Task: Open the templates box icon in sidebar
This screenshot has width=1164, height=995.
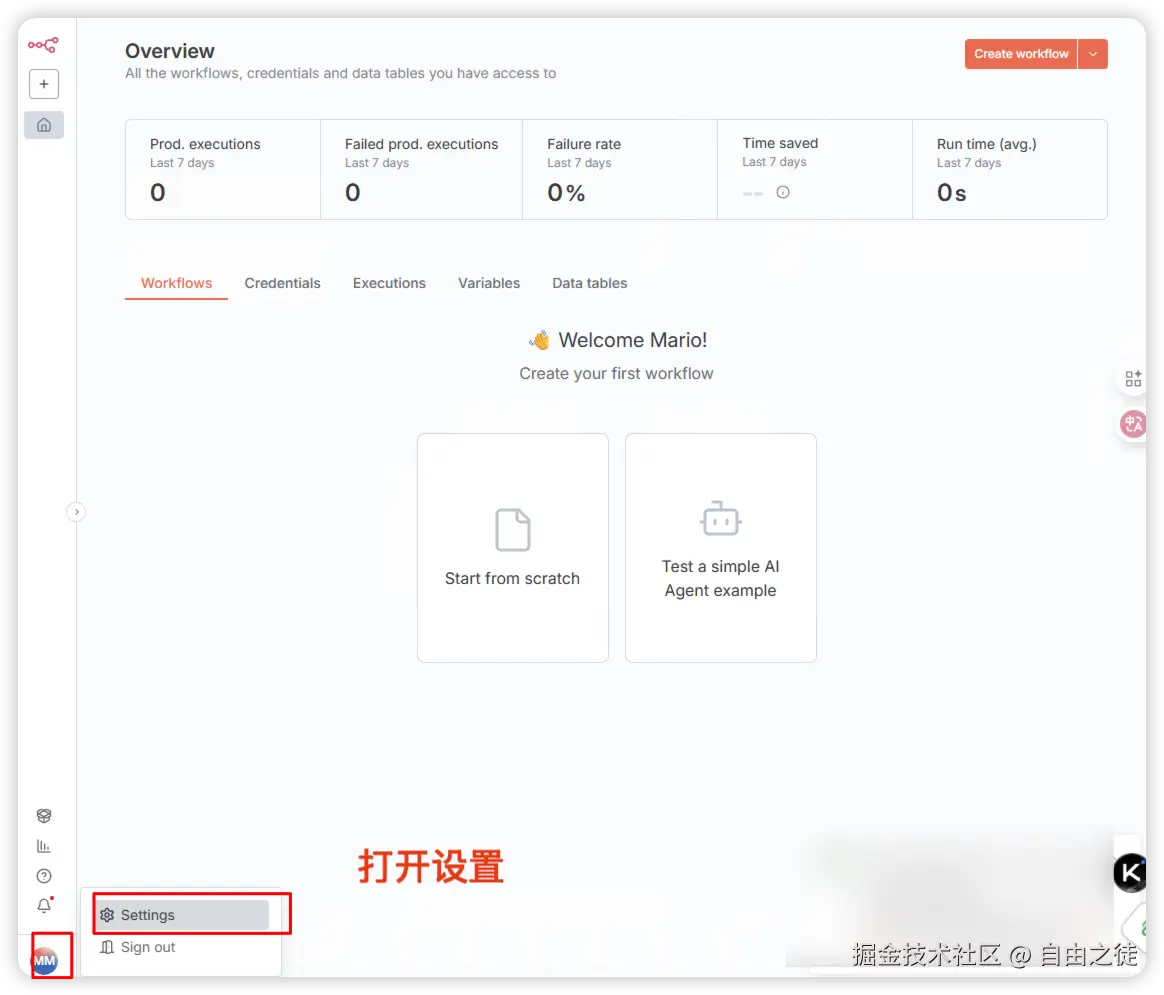Action: click(44, 816)
